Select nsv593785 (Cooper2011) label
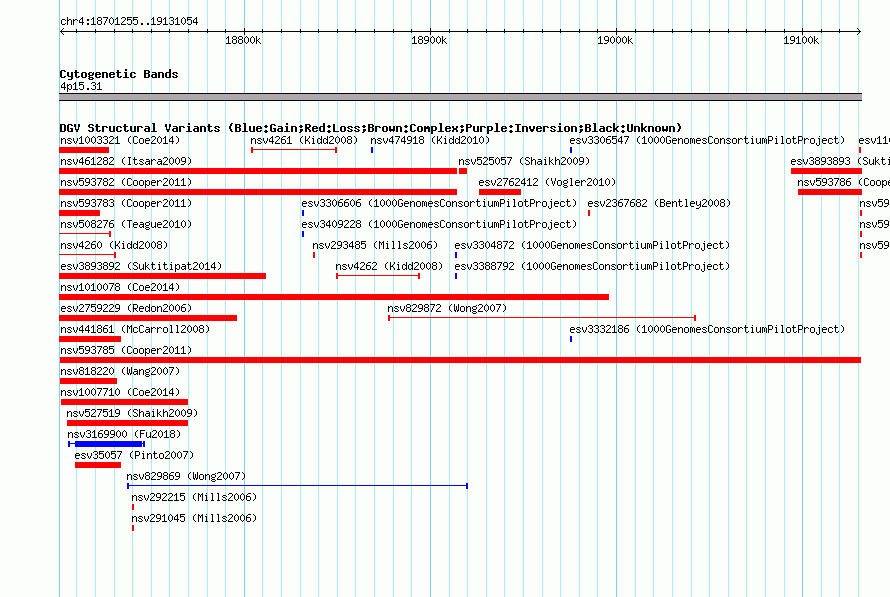Viewport: 890px width, 597px height. click(x=126, y=350)
